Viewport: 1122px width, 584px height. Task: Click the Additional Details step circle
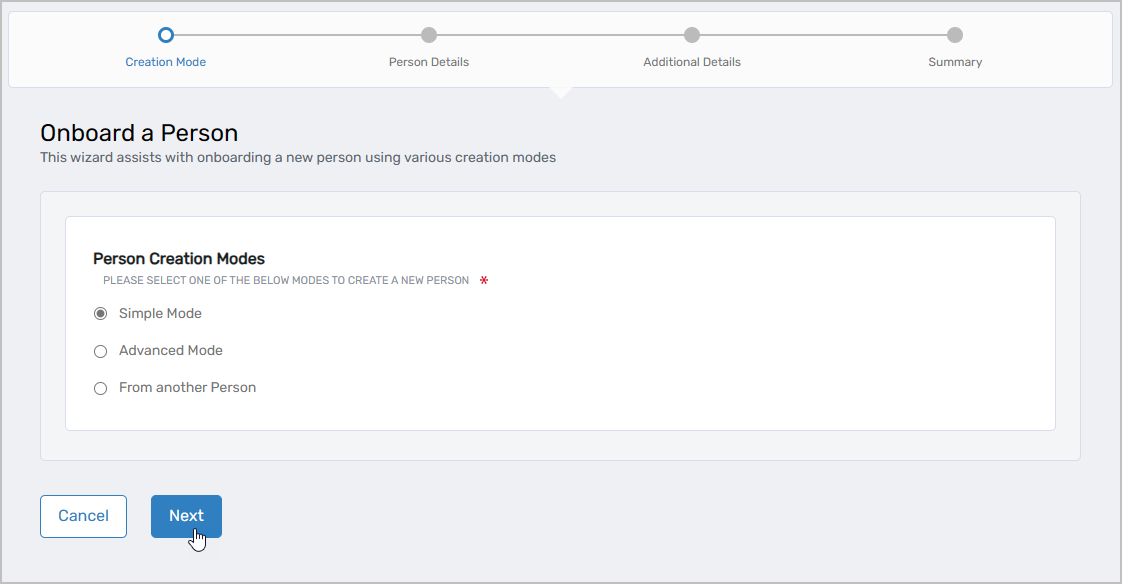pos(692,35)
